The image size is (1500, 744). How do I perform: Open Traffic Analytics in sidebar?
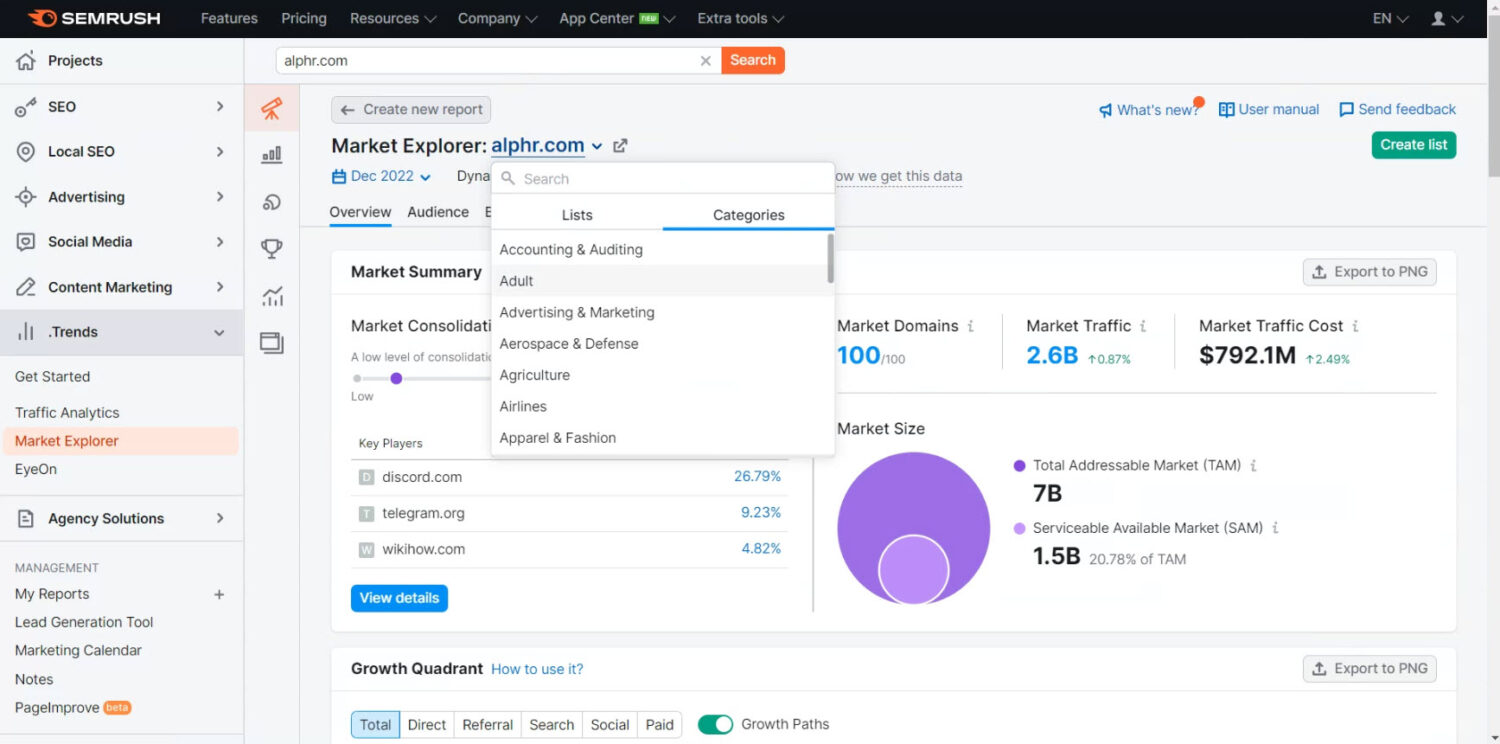67,412
